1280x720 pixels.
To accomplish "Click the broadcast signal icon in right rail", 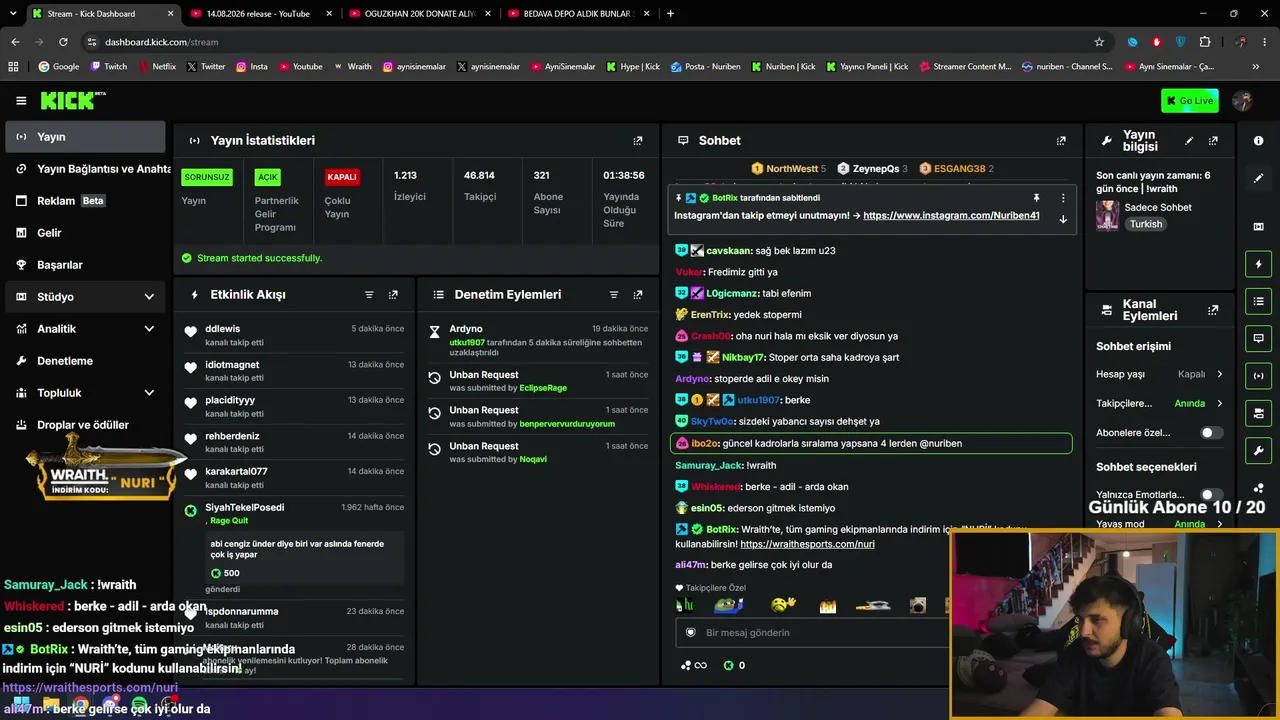I will (x=1258, y=376).
